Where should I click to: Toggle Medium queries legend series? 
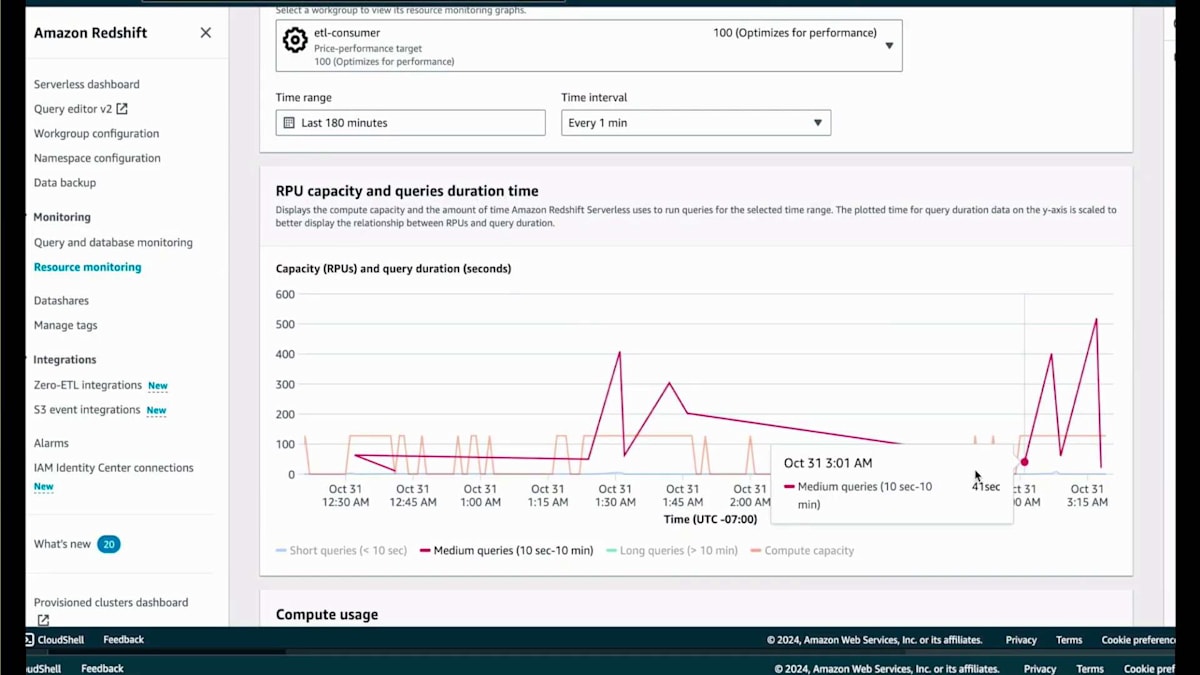507,550
